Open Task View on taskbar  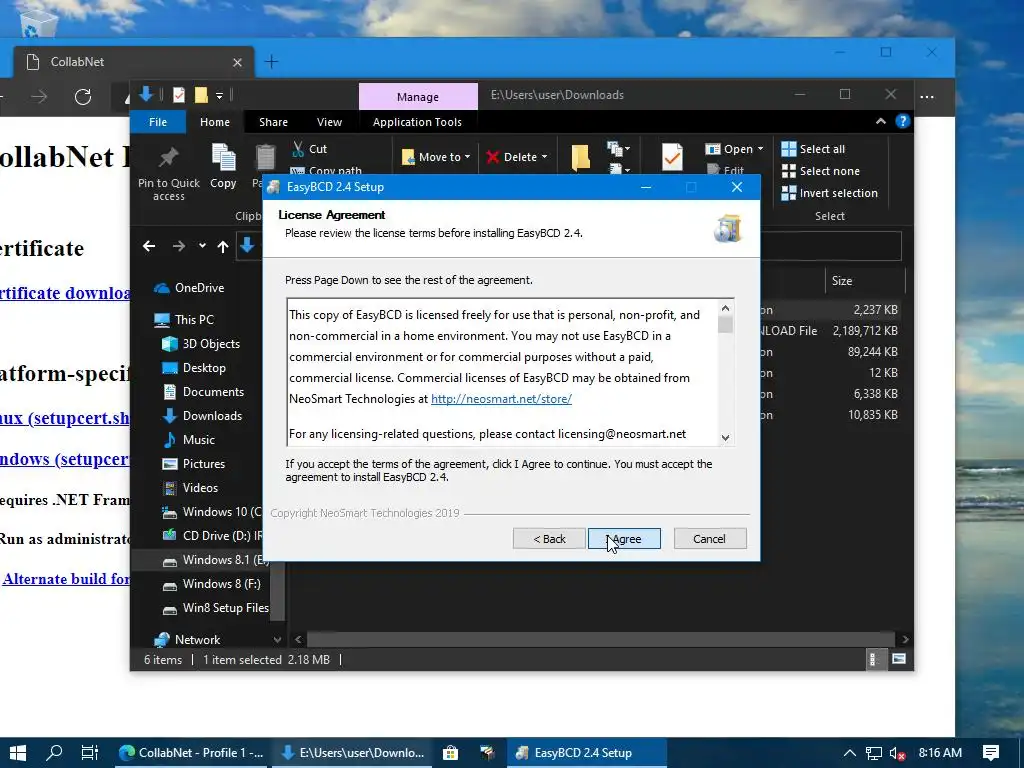point(89,753)
